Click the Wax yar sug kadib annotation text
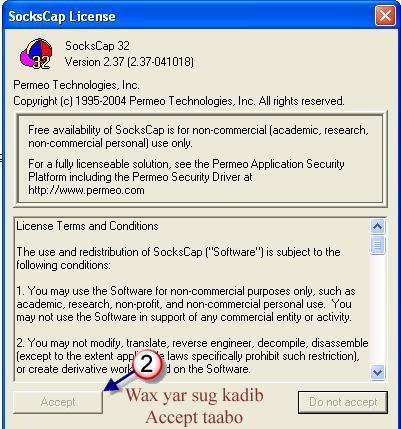The width and height of the screenshot is (401, 429). coord(194,396)
